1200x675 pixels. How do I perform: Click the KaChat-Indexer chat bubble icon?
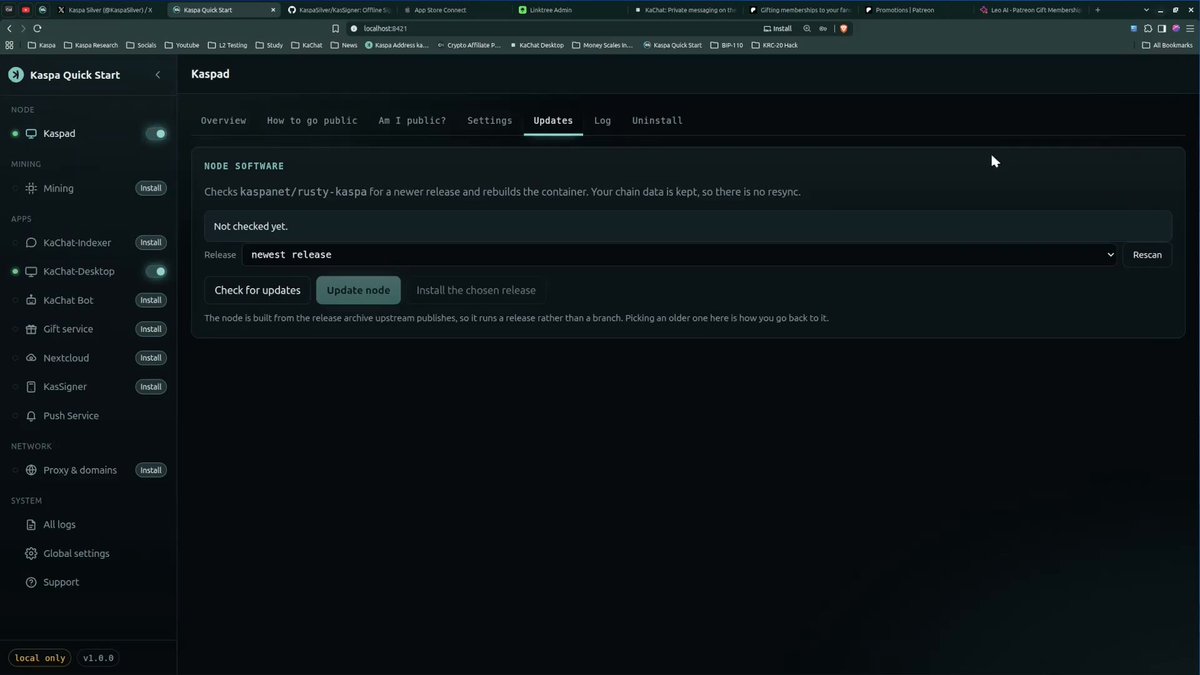coord(31,243)
